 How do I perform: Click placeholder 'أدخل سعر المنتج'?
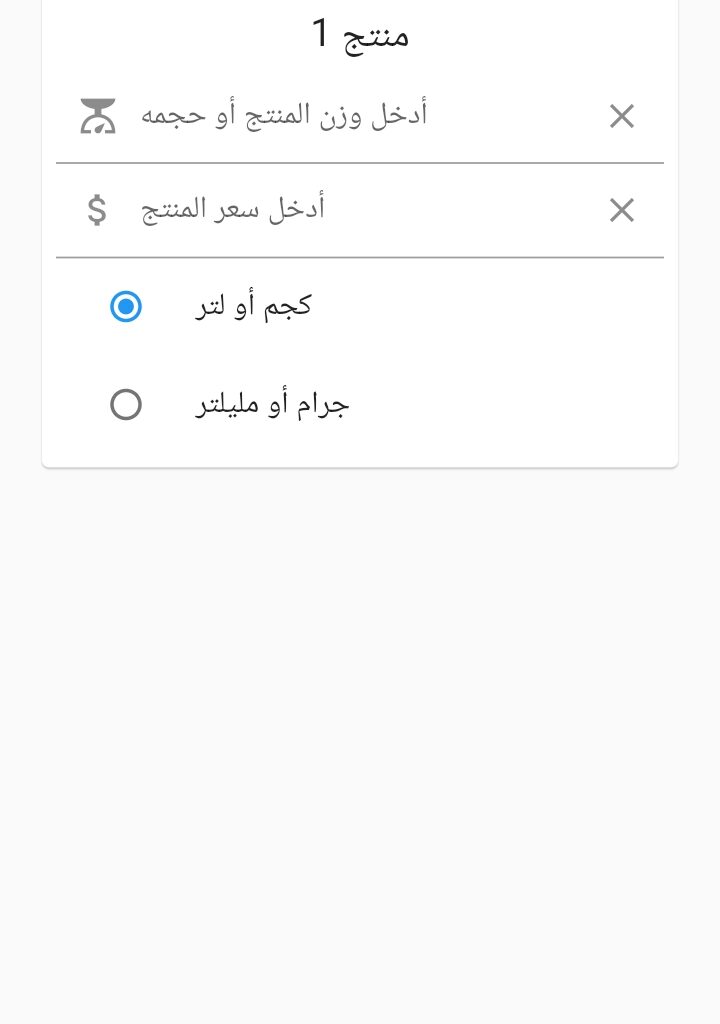pyautogui.click(x=233, y=210)
